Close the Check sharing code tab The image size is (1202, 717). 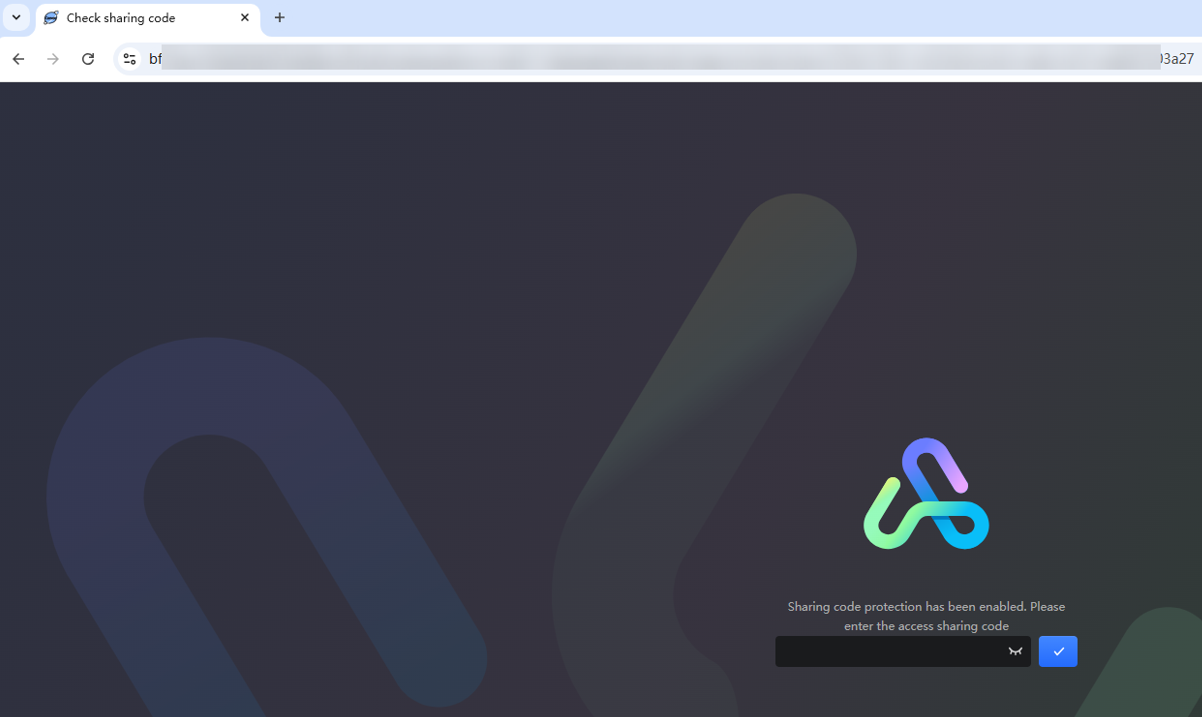[x=245, y=18]
